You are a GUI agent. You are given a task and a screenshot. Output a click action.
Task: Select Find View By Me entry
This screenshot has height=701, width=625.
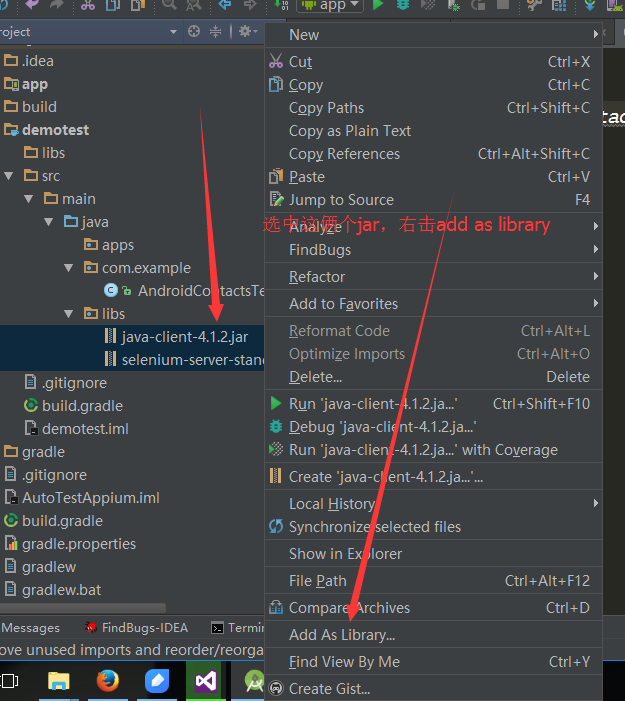433,662
